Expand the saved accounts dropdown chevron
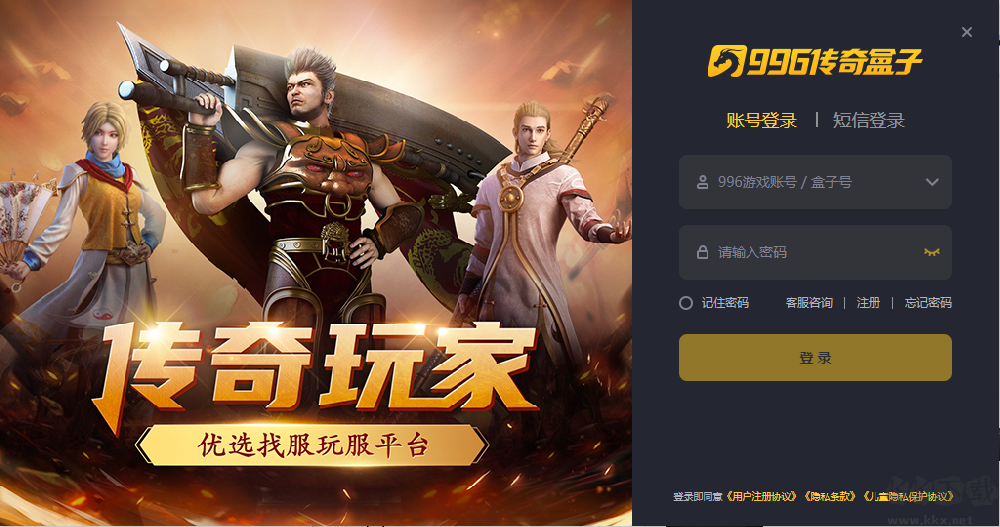 932,182
